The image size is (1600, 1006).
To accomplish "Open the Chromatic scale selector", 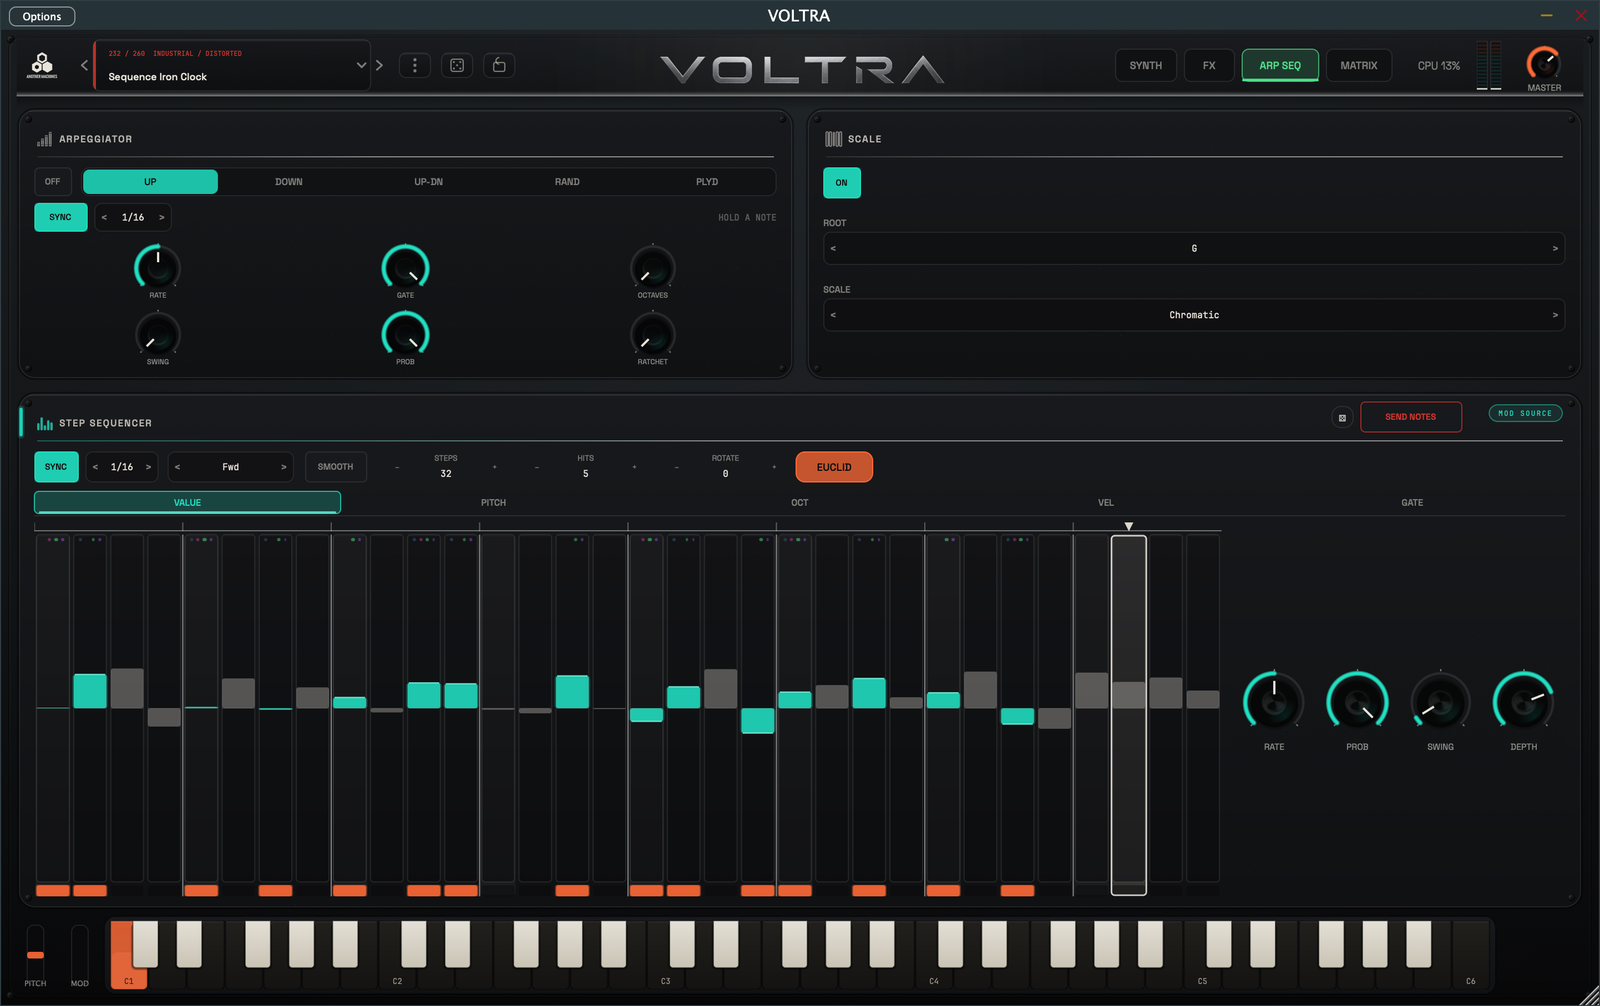I will pos(1194,315).
